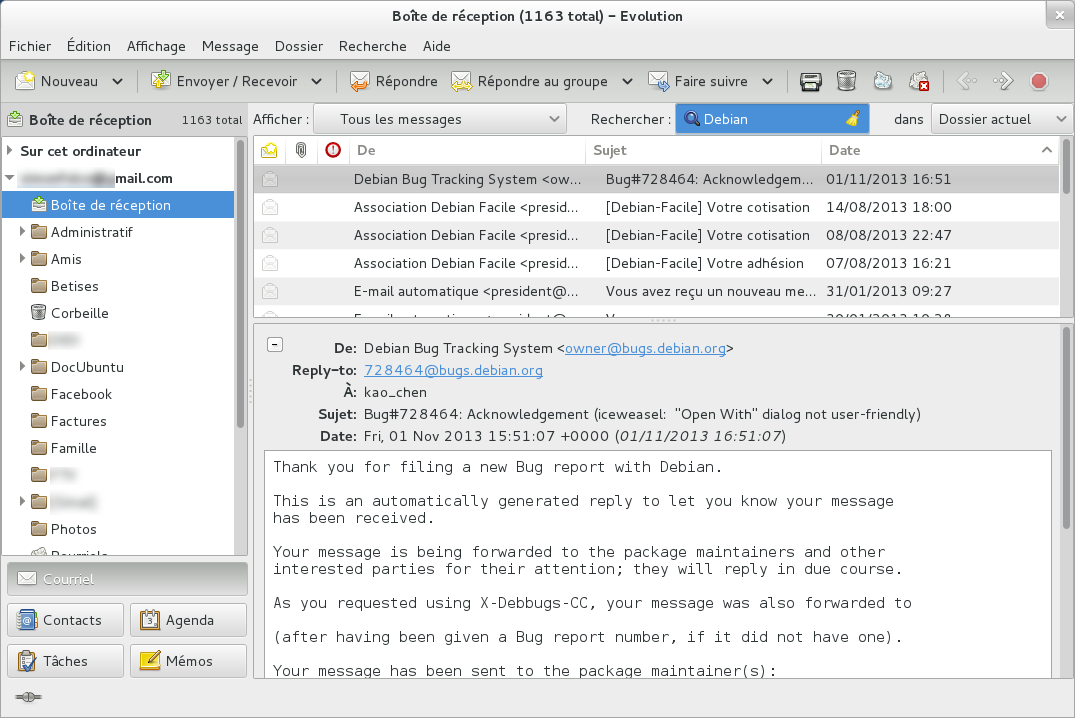Open the Affichage menu
This screenshot has width=1075, height=718.
tap(156, 46)
